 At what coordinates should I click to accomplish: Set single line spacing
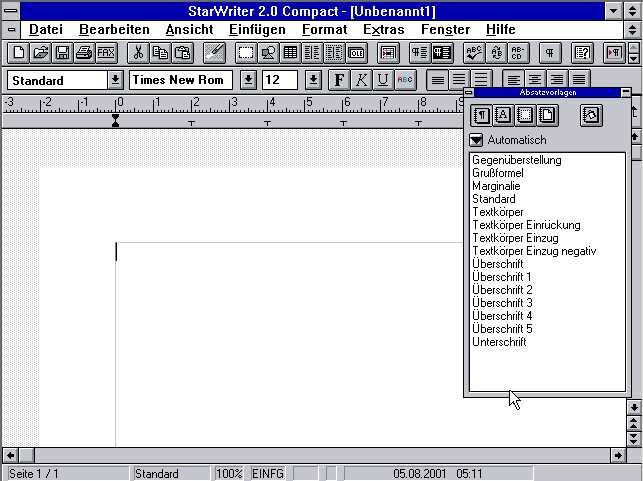[x=437, y=80]
